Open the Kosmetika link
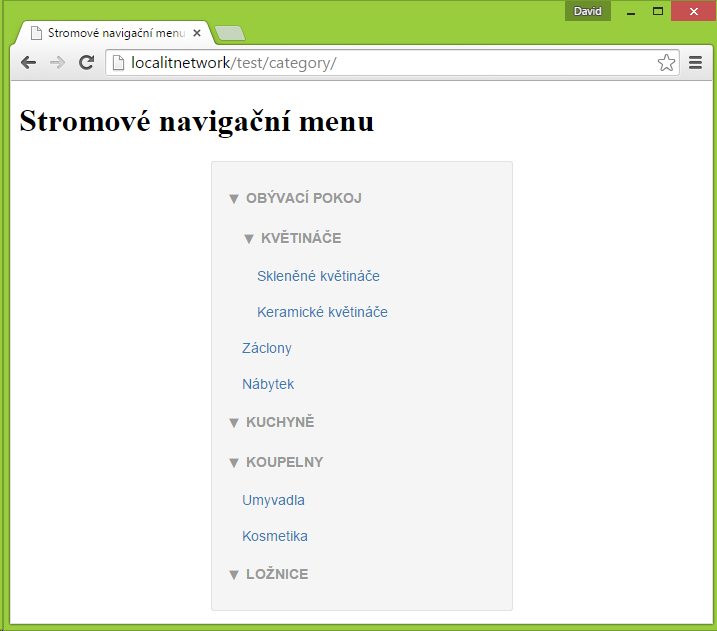 pos(275,536)
